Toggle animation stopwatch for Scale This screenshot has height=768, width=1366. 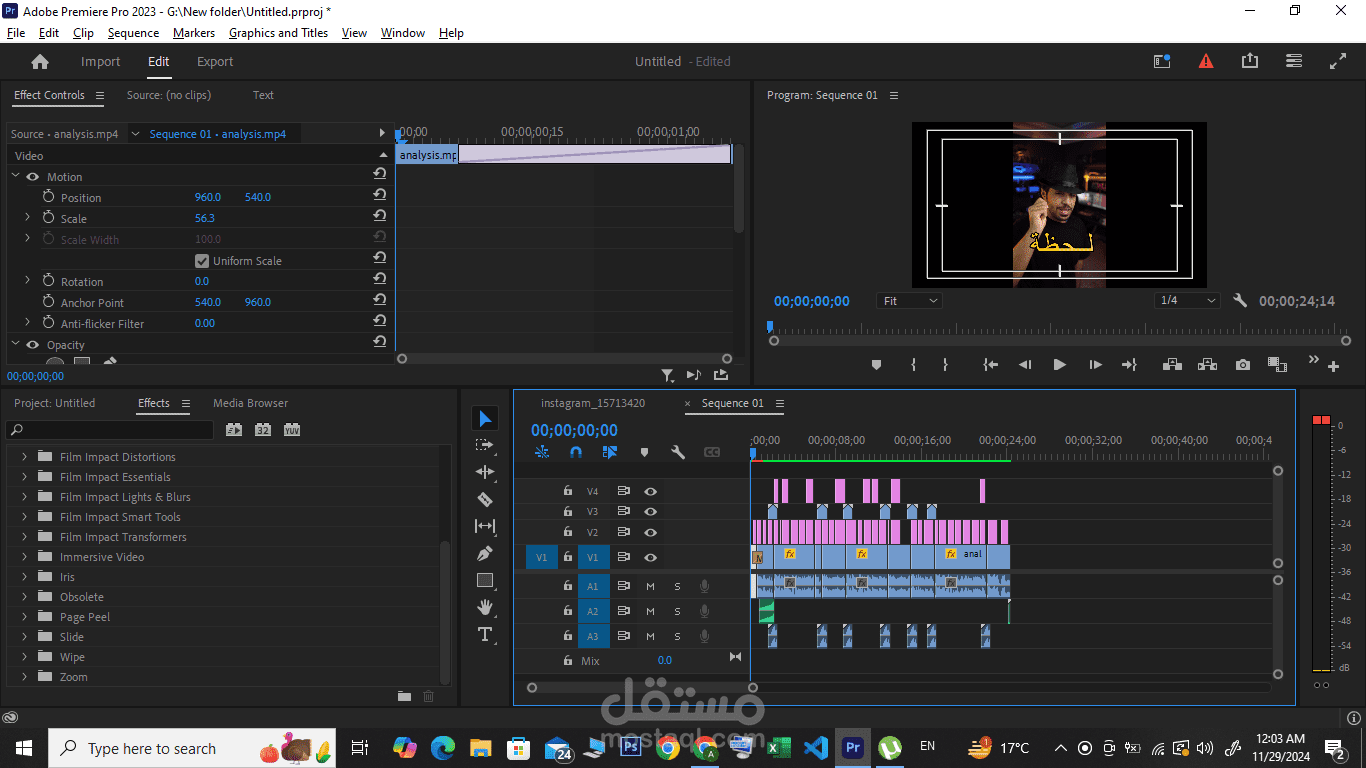pyautogui.click(x=48, y=218)
